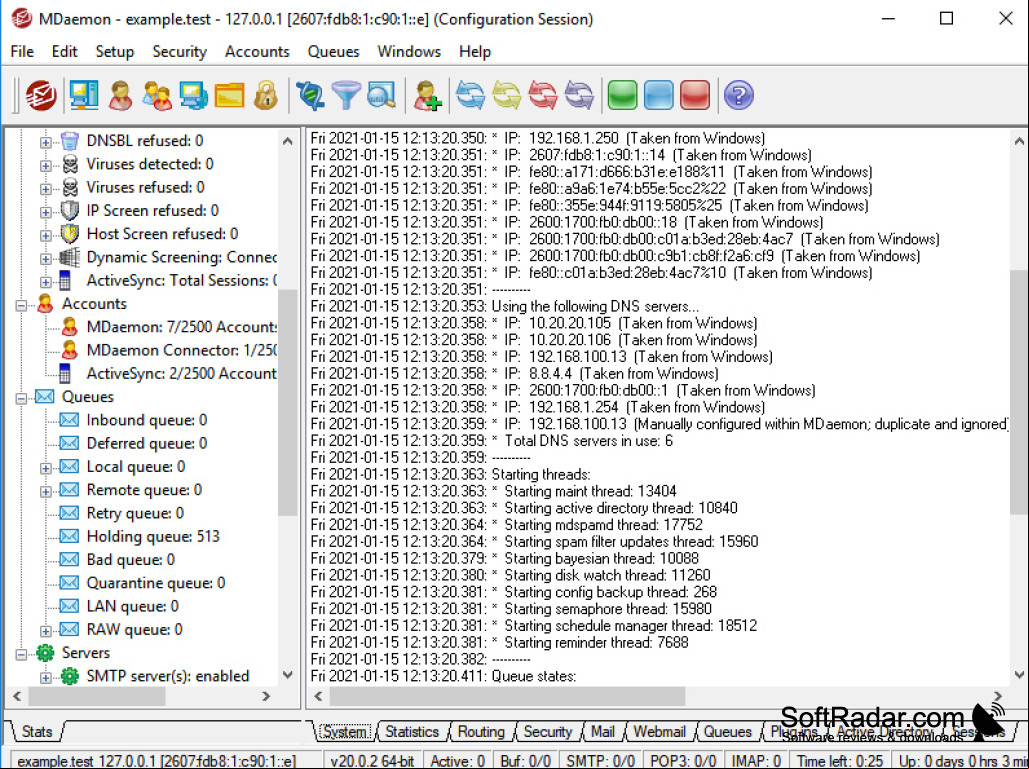
Task: Open the yellow mail folder toolbar icon
Action: coord(229,96)
